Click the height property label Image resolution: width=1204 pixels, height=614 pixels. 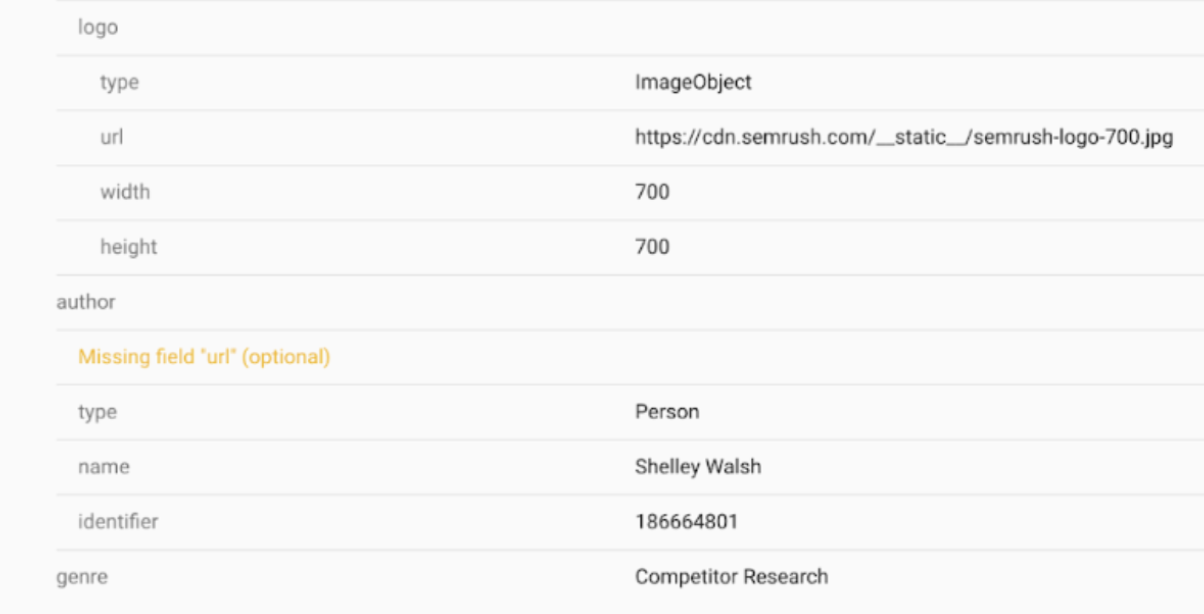128,247
